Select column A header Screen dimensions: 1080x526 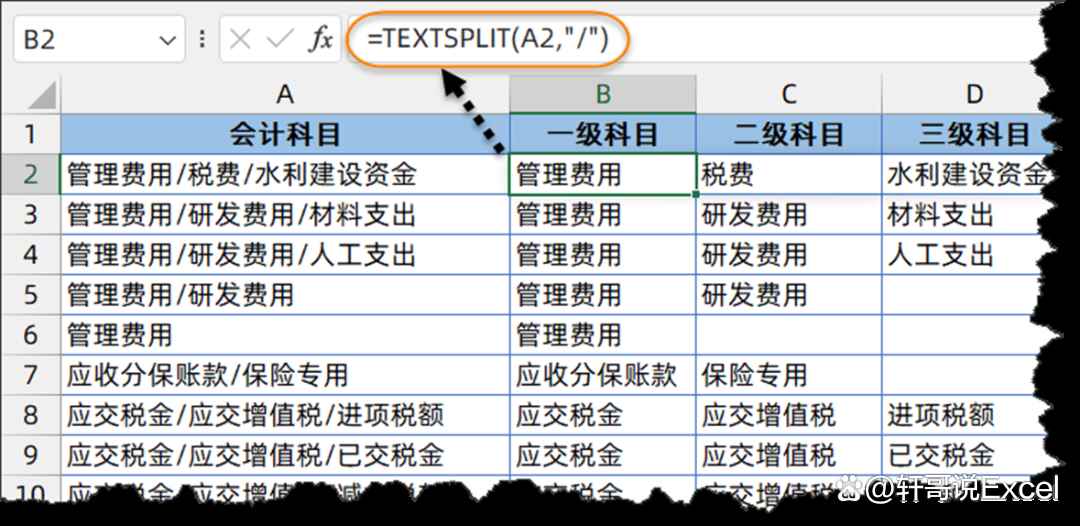click(x=285, y=95)
